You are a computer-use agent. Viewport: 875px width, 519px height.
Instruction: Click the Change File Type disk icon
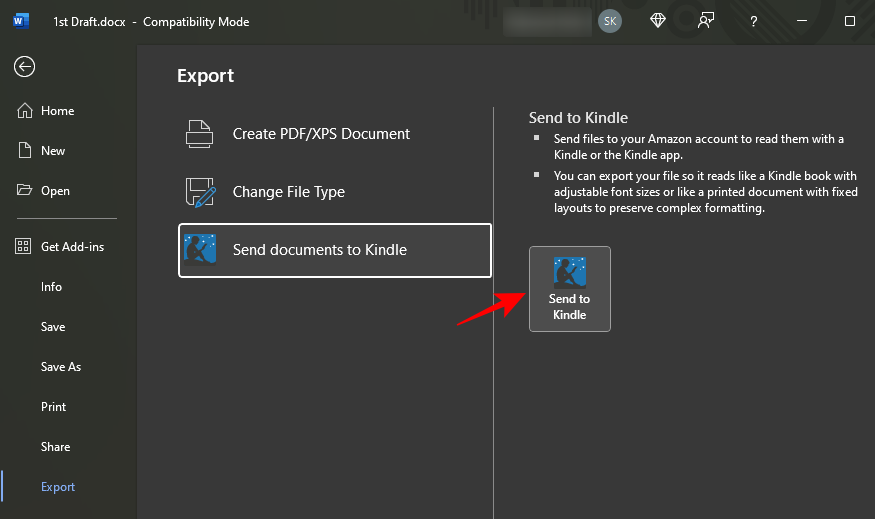tap(200, 192)
